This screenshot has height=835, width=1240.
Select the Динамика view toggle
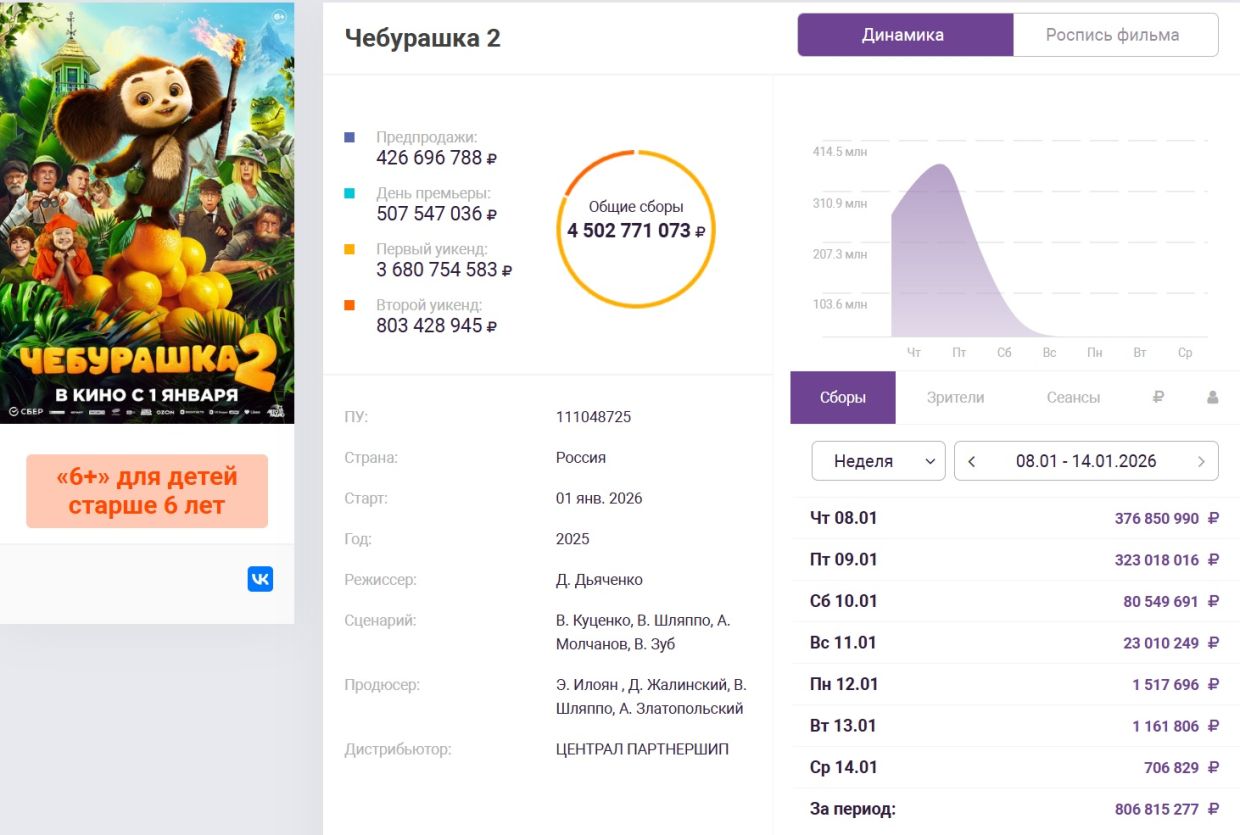(904, 35)
